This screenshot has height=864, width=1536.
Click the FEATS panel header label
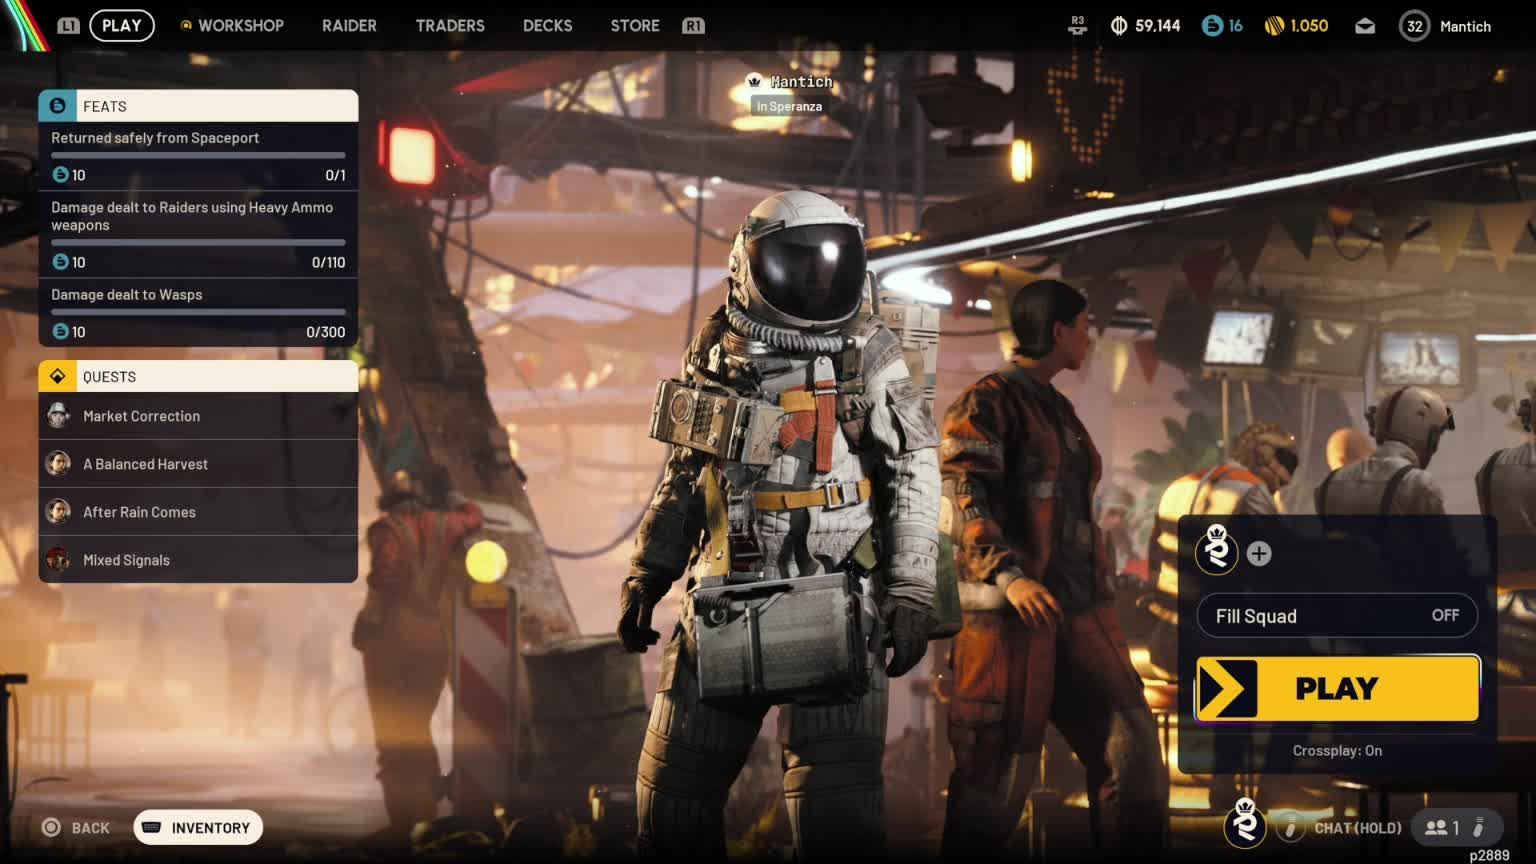click(x=105, y=107)
